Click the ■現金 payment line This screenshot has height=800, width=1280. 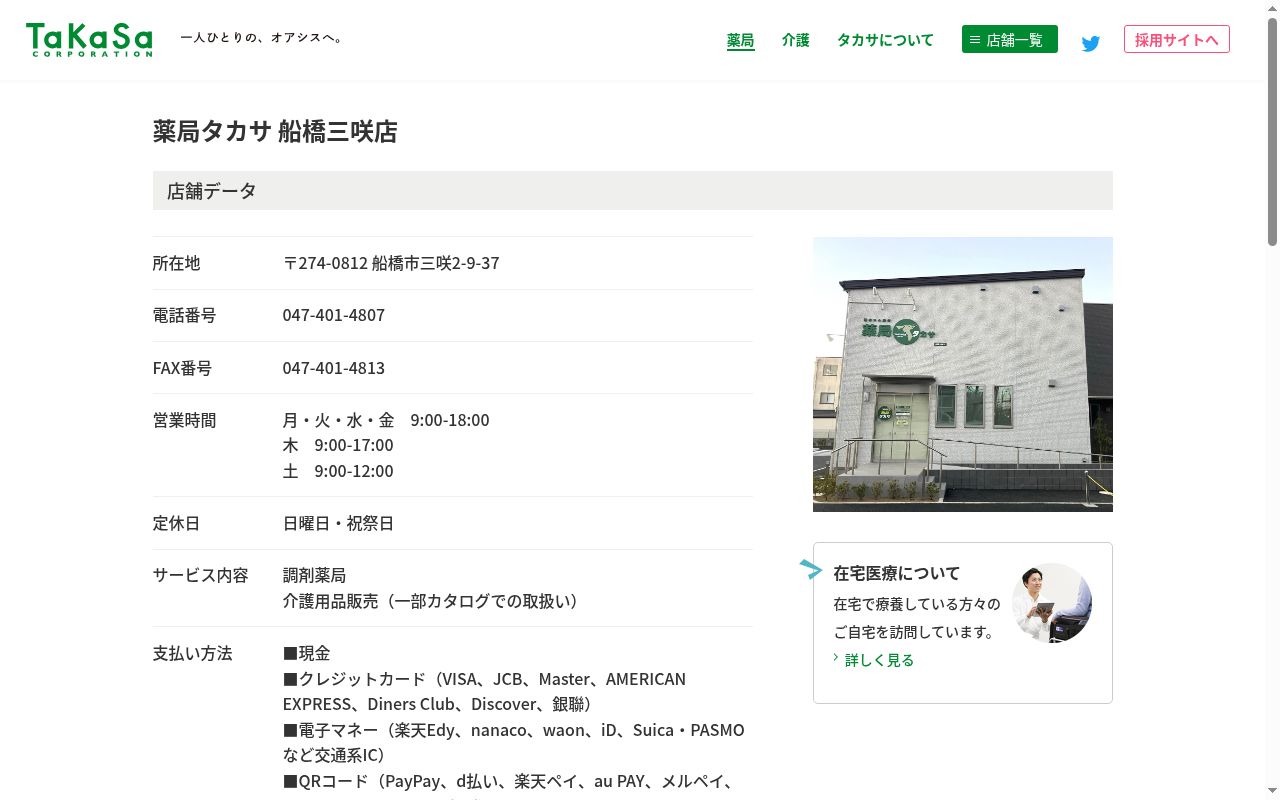click(x=306, y=653)
